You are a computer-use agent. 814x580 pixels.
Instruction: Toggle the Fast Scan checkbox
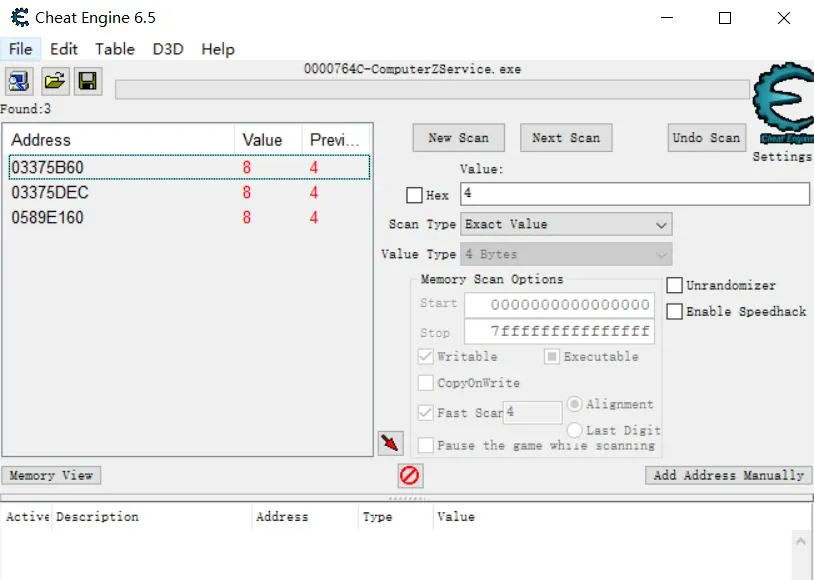click(426, 412)
